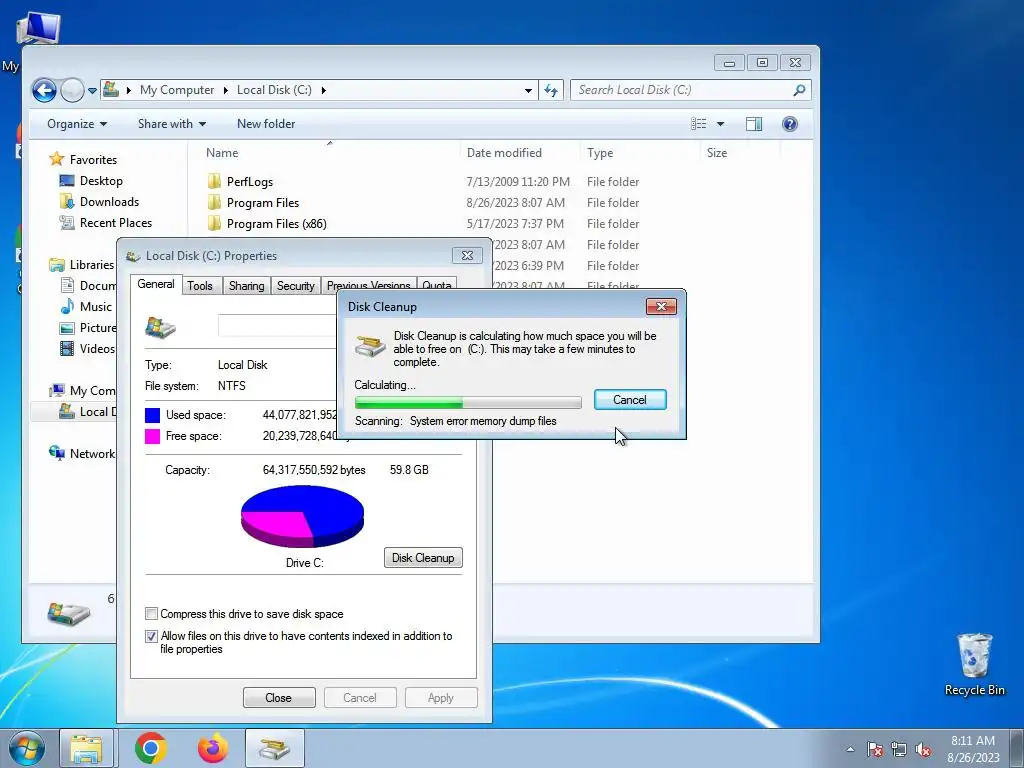
Task: Sort by the Name column header
Action: pyautogui.click(x=222, y=153)
